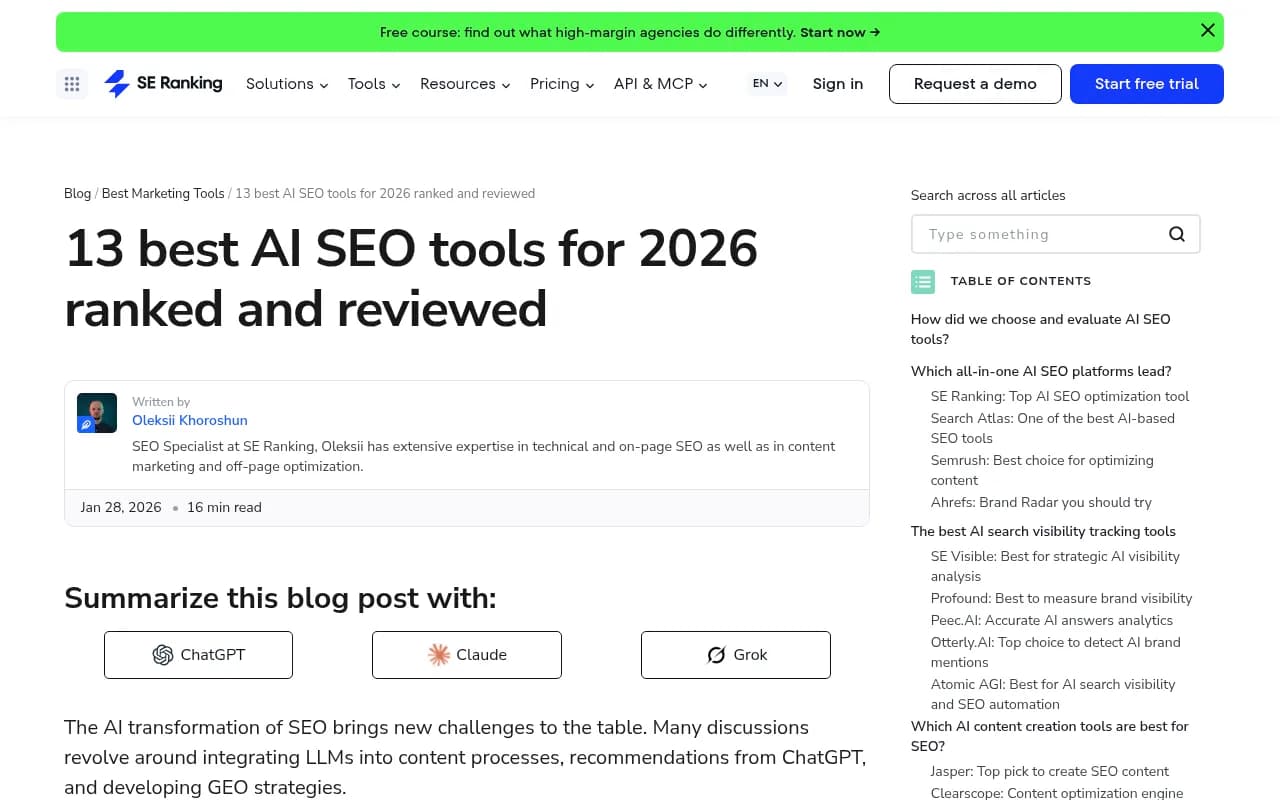
Task: Open Oleksii Khoroshun author profile link
Action: click(x=190, y=420)
